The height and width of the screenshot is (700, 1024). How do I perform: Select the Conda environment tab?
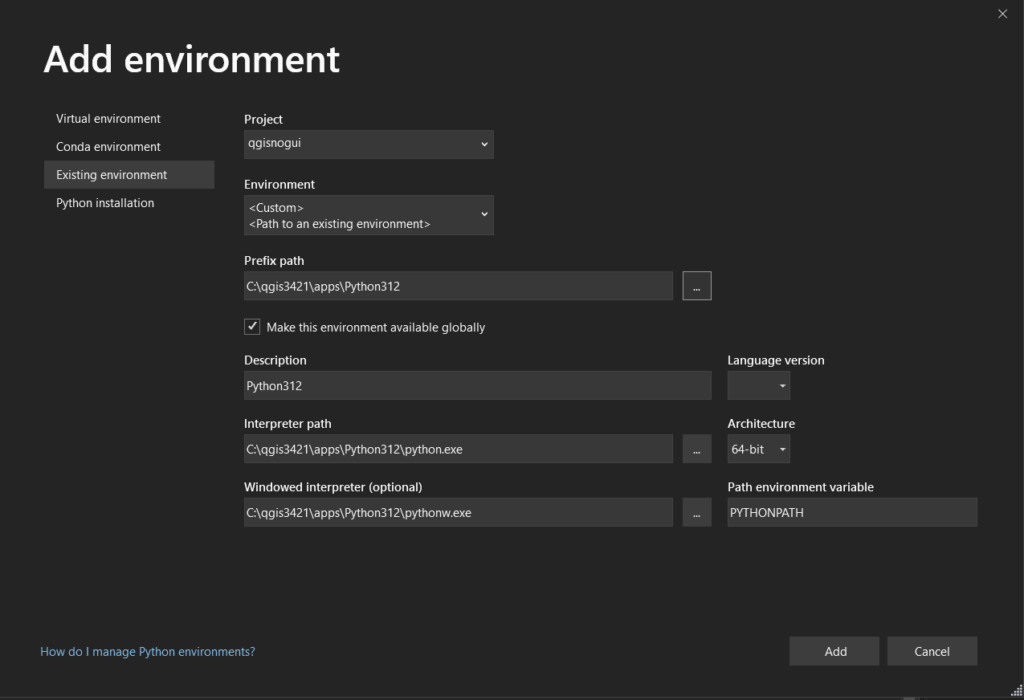108,146
